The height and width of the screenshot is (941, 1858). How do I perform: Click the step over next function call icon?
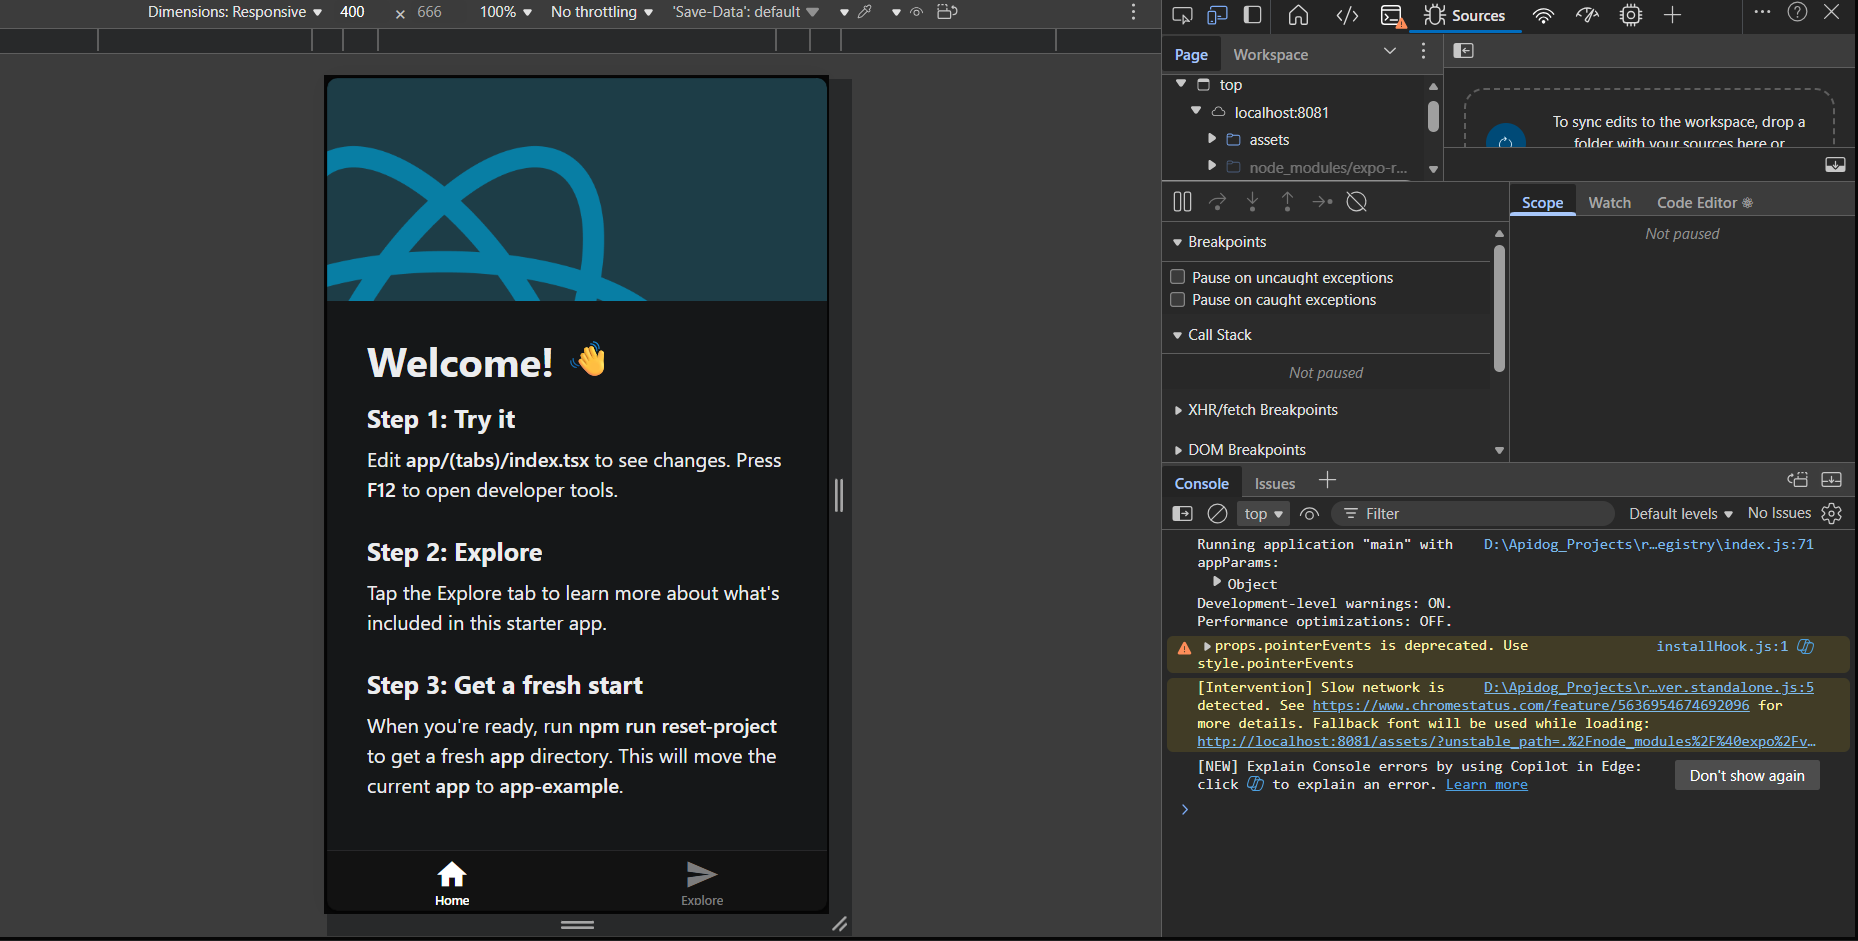click(x=1218, y=201)
